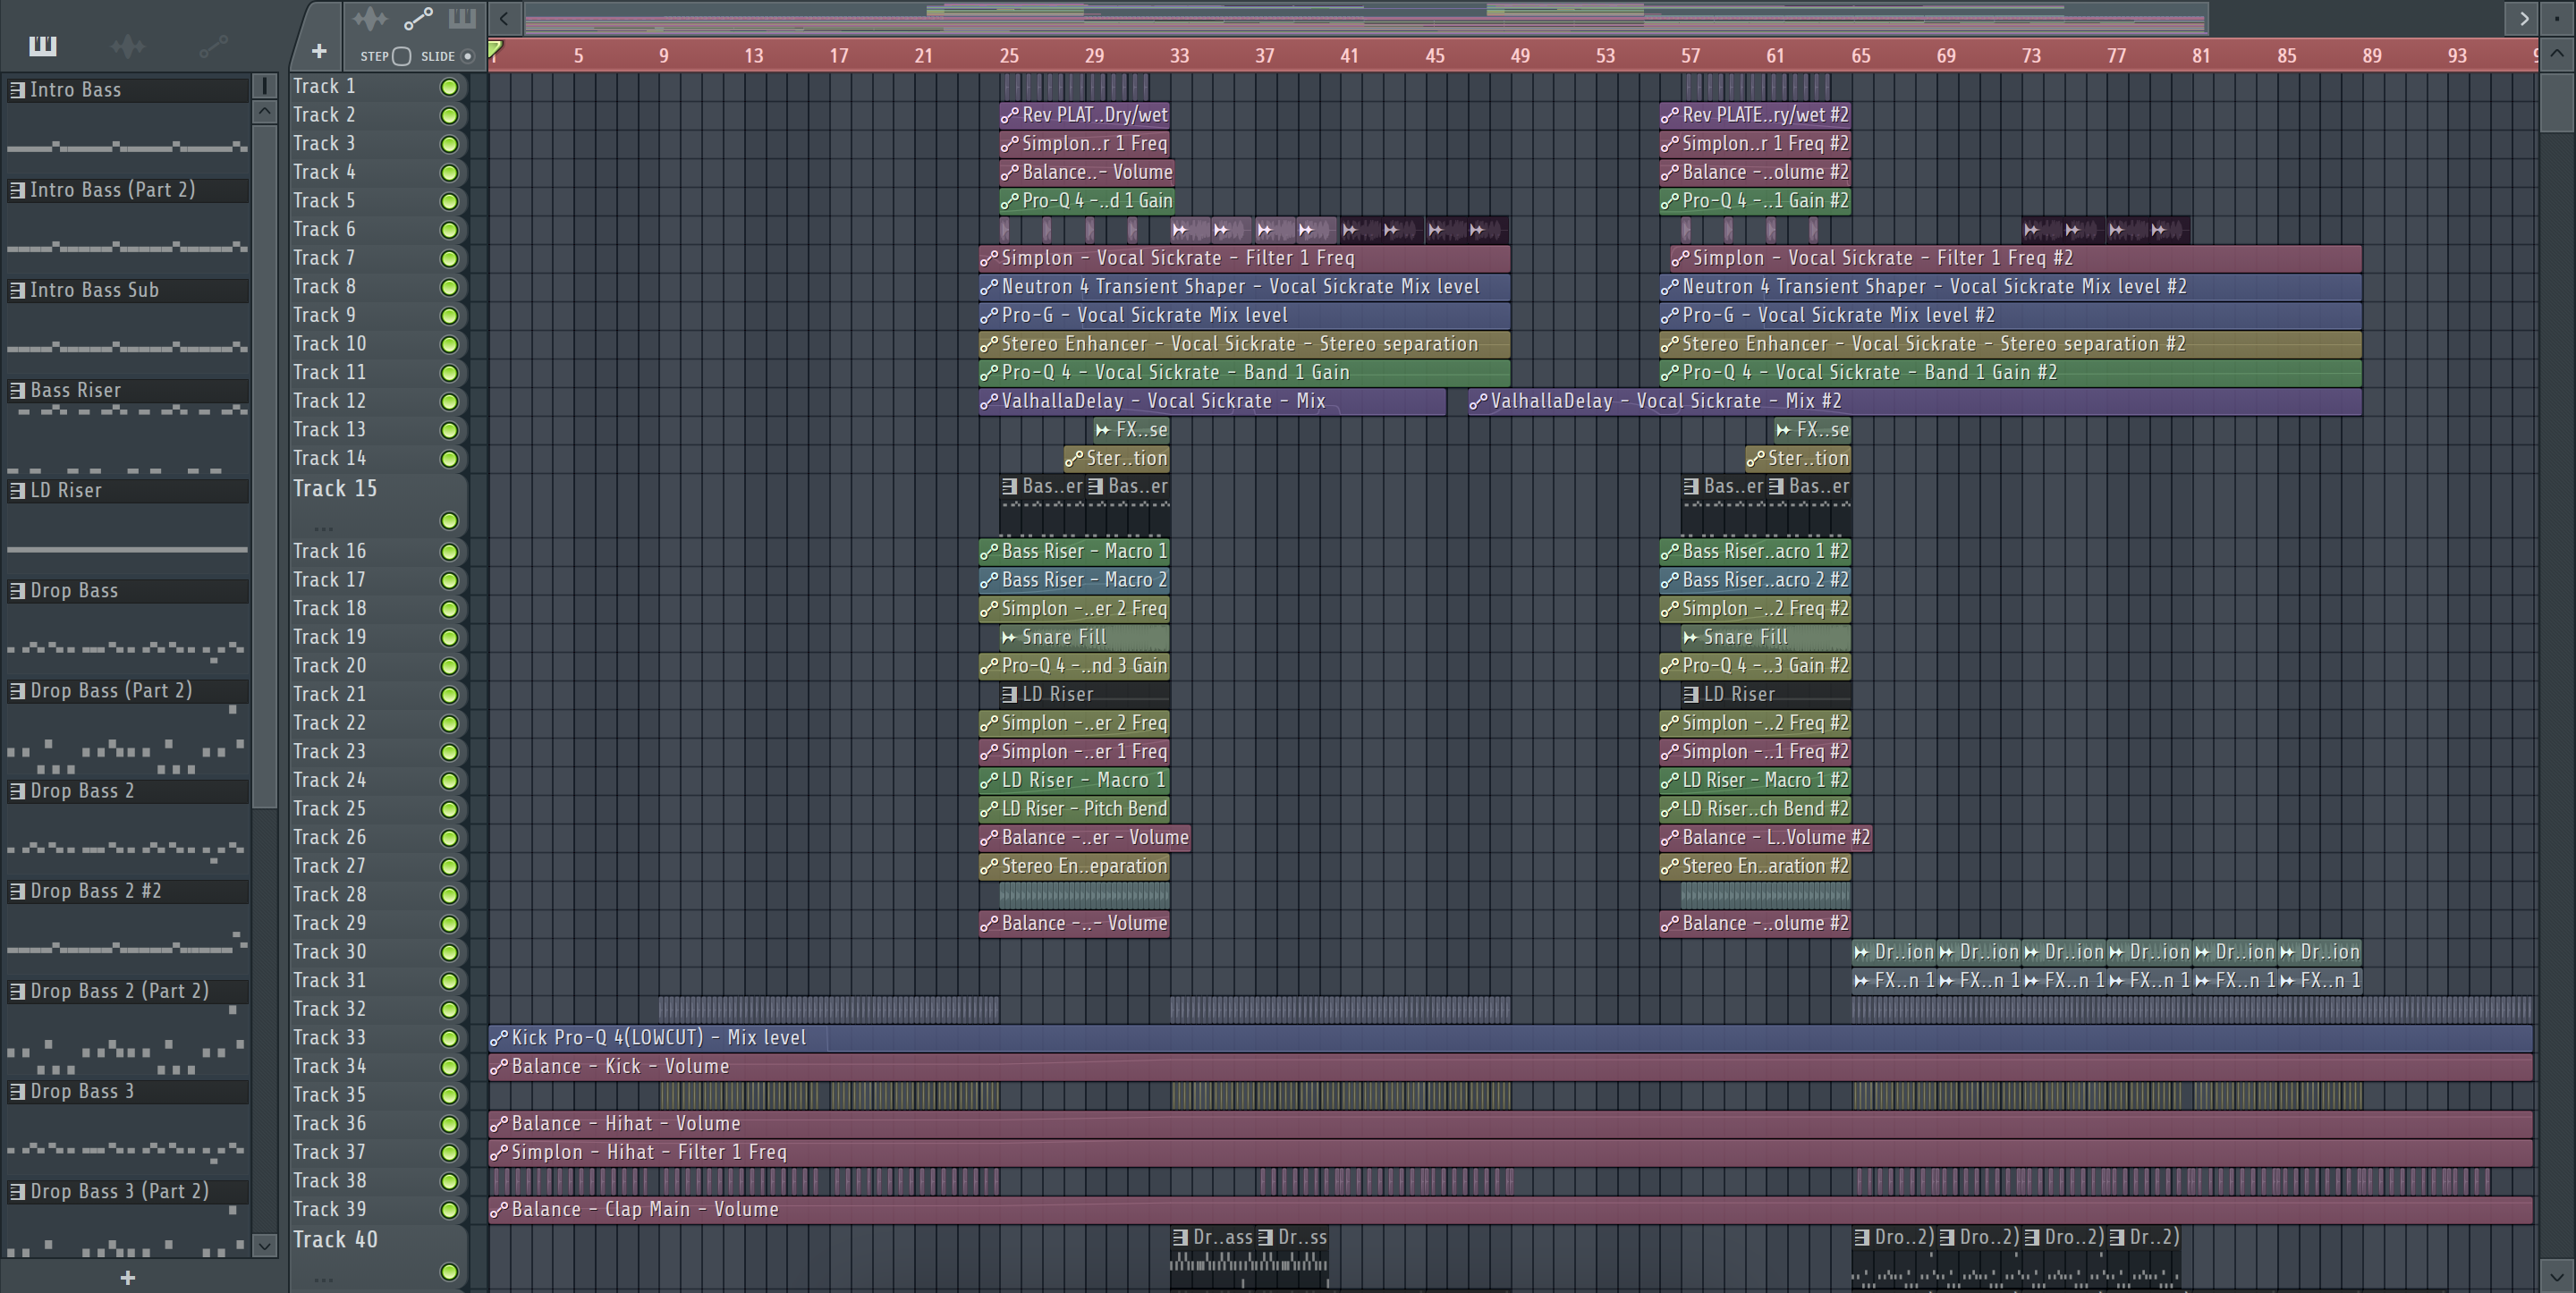Show automation clips in the picker panel
2576x1293 pixels.
click(x=213, y=46)
